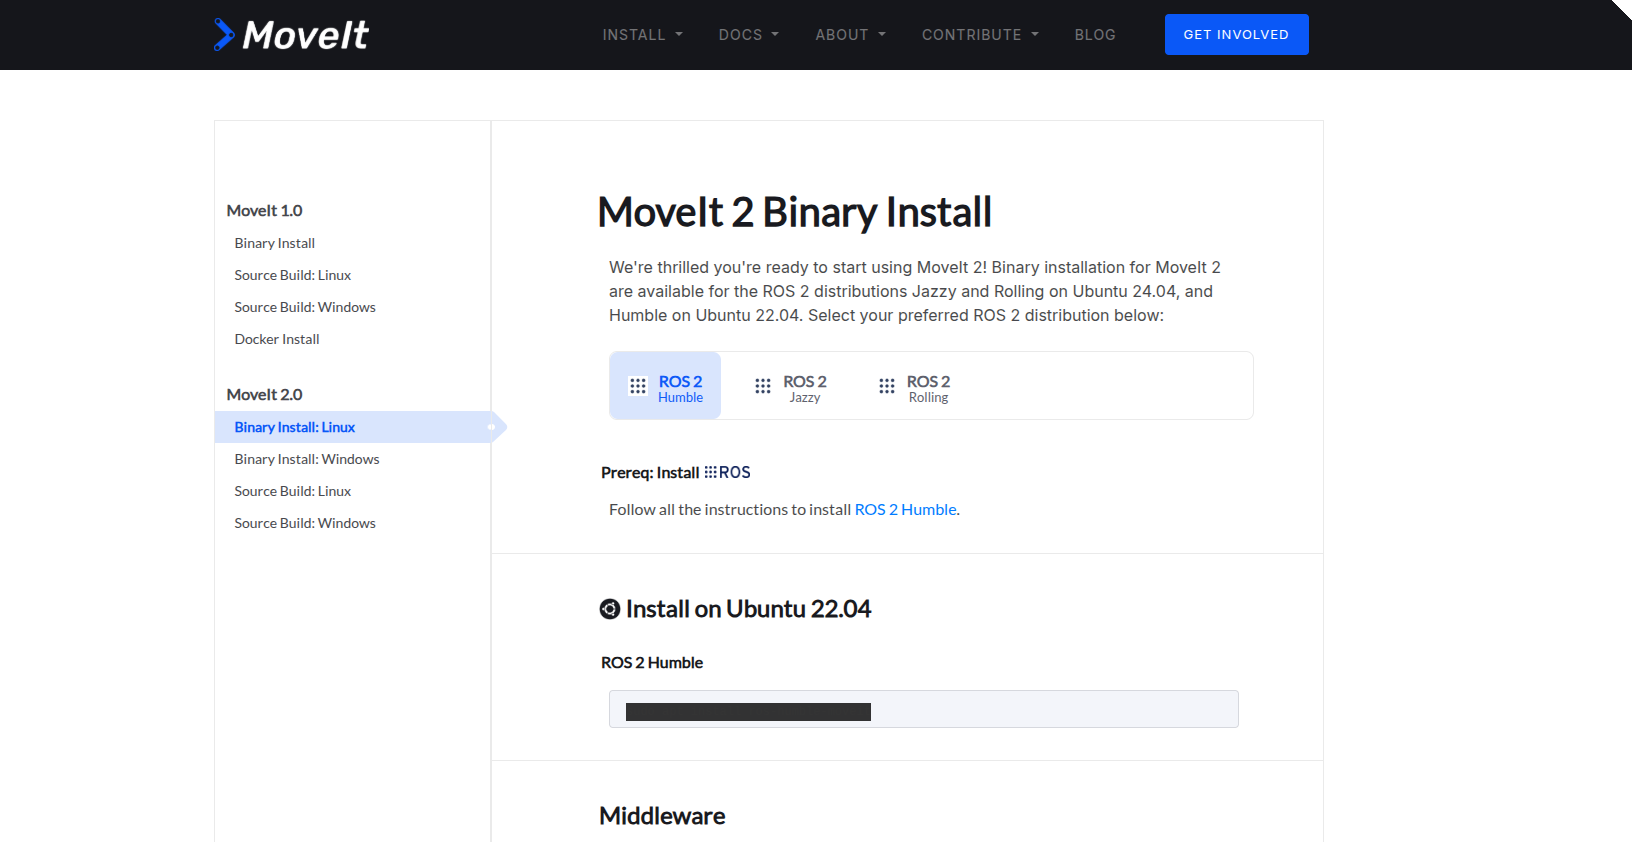The height and width of the screenshot is (842, 1632).
Task: Open MoveIt 1.0 Docker Install page
Action: 277,339
